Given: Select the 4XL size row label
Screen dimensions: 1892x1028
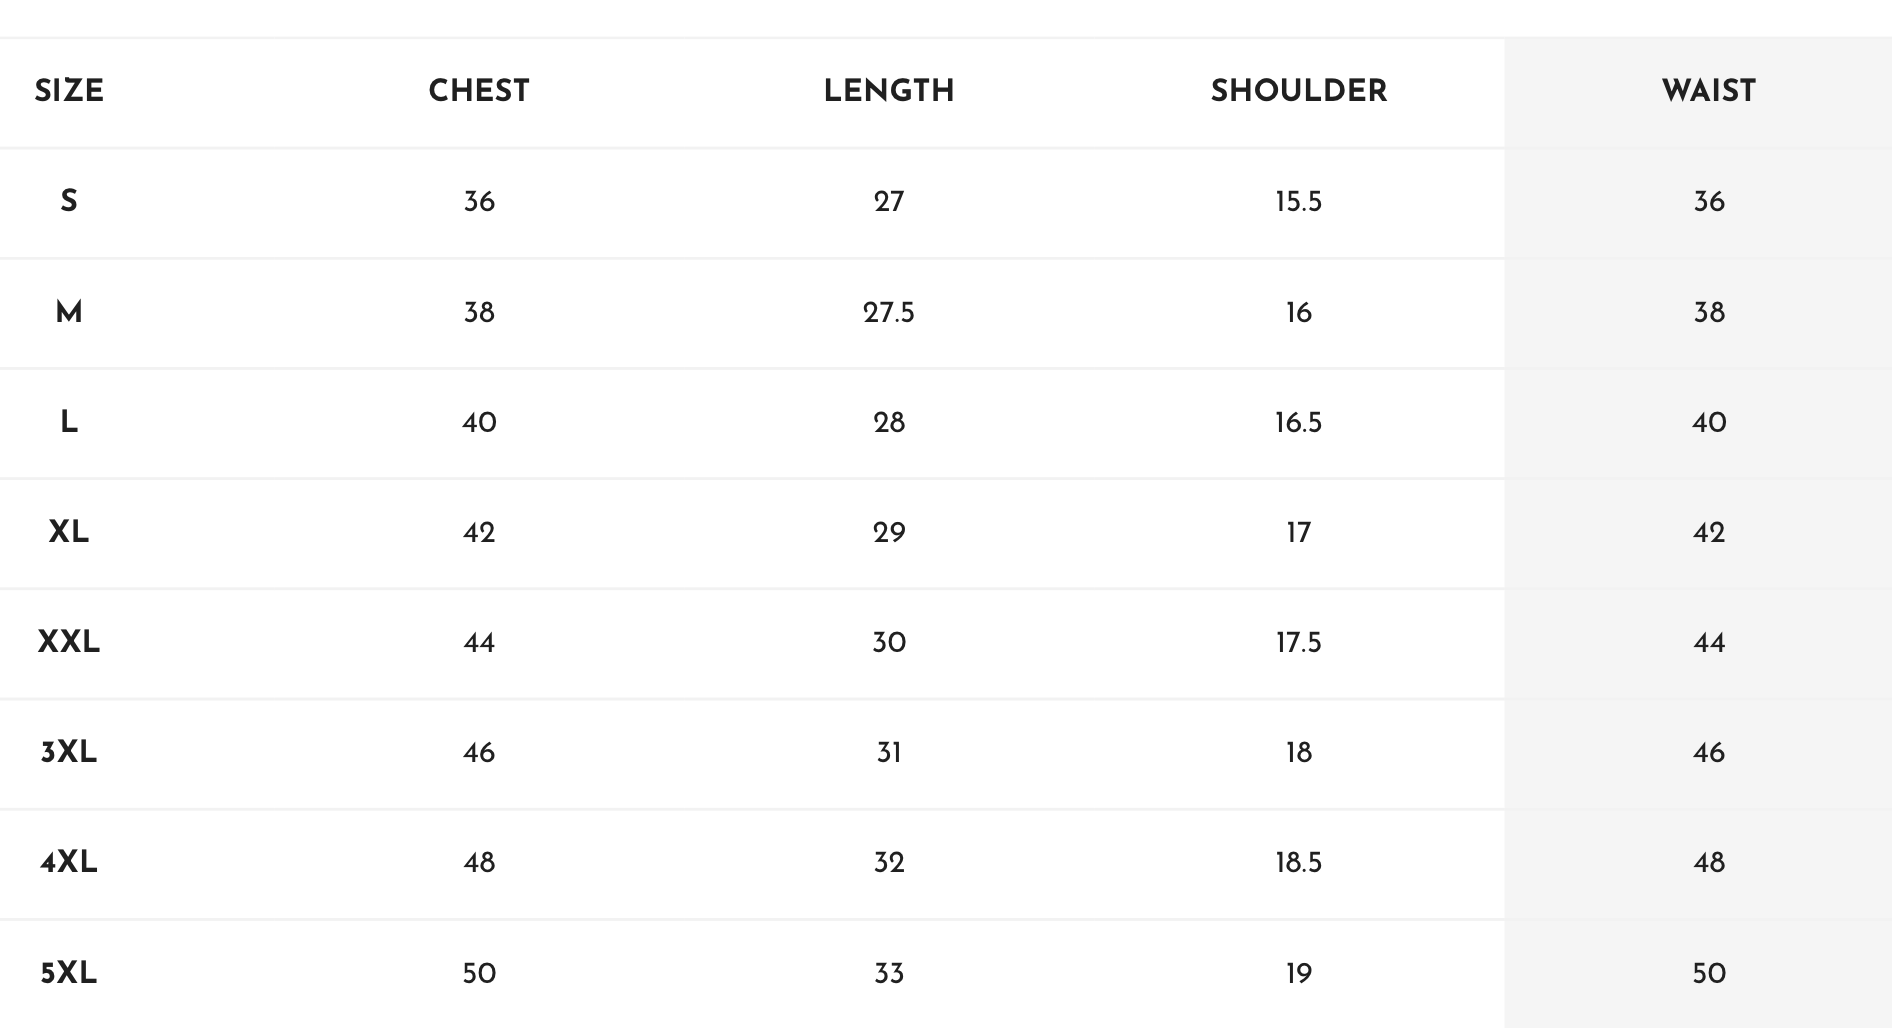Looking at the screenshot, I should 69,862.
